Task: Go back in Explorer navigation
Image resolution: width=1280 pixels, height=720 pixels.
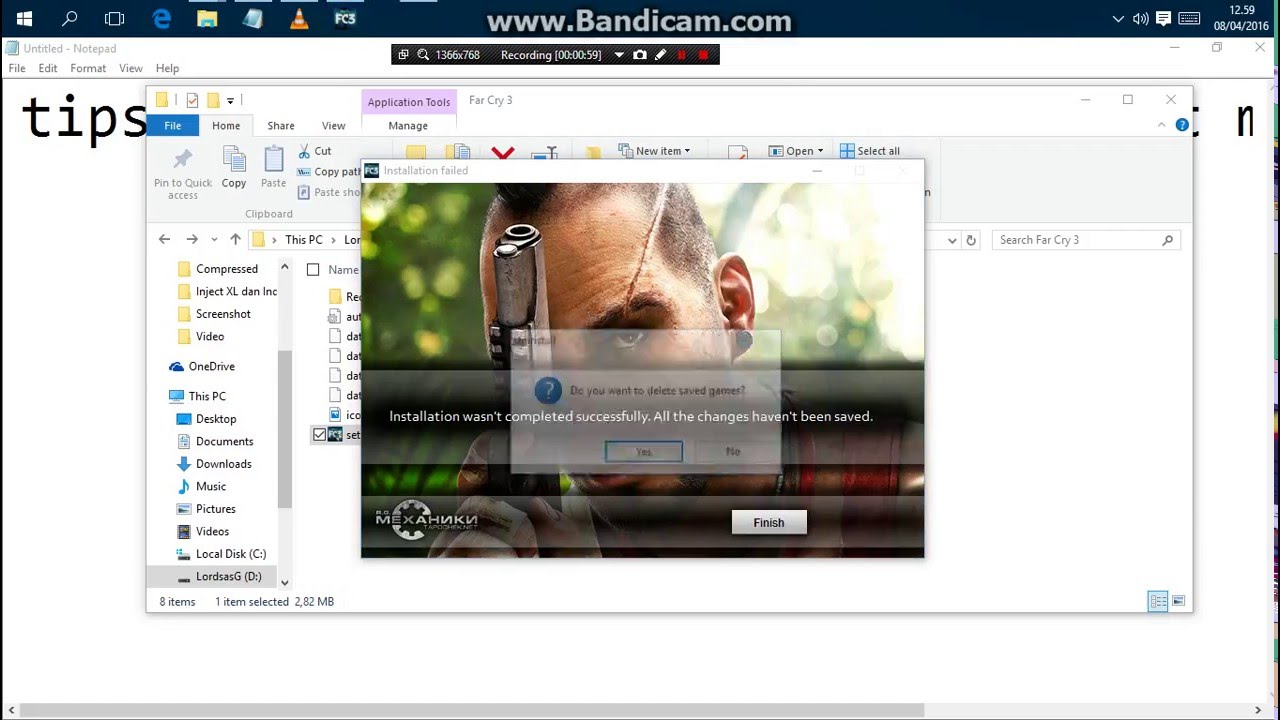Action: pyautogui.click(x=165, y=240)
